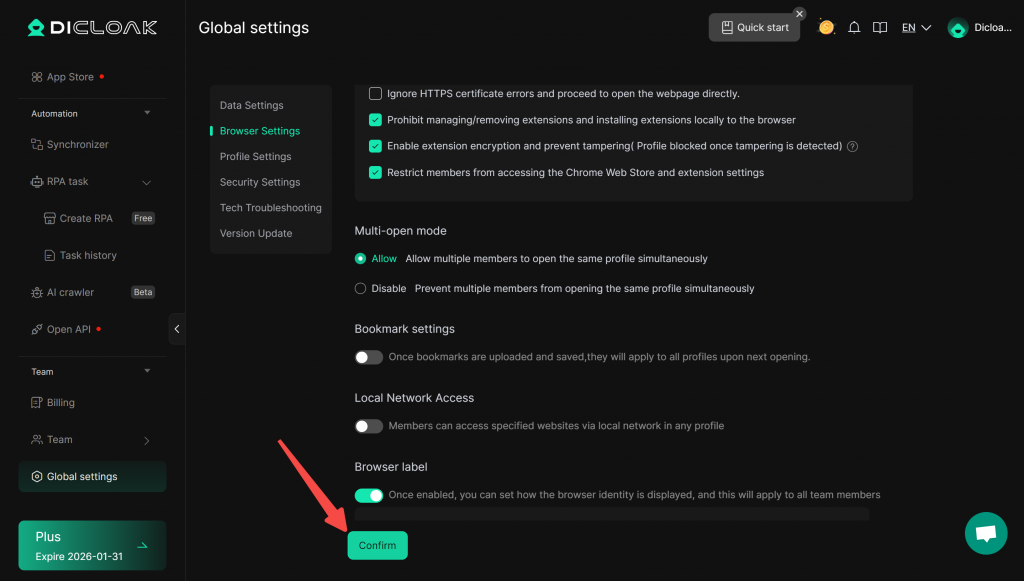Select the Disable multi-open mode radio

(361, 288)
